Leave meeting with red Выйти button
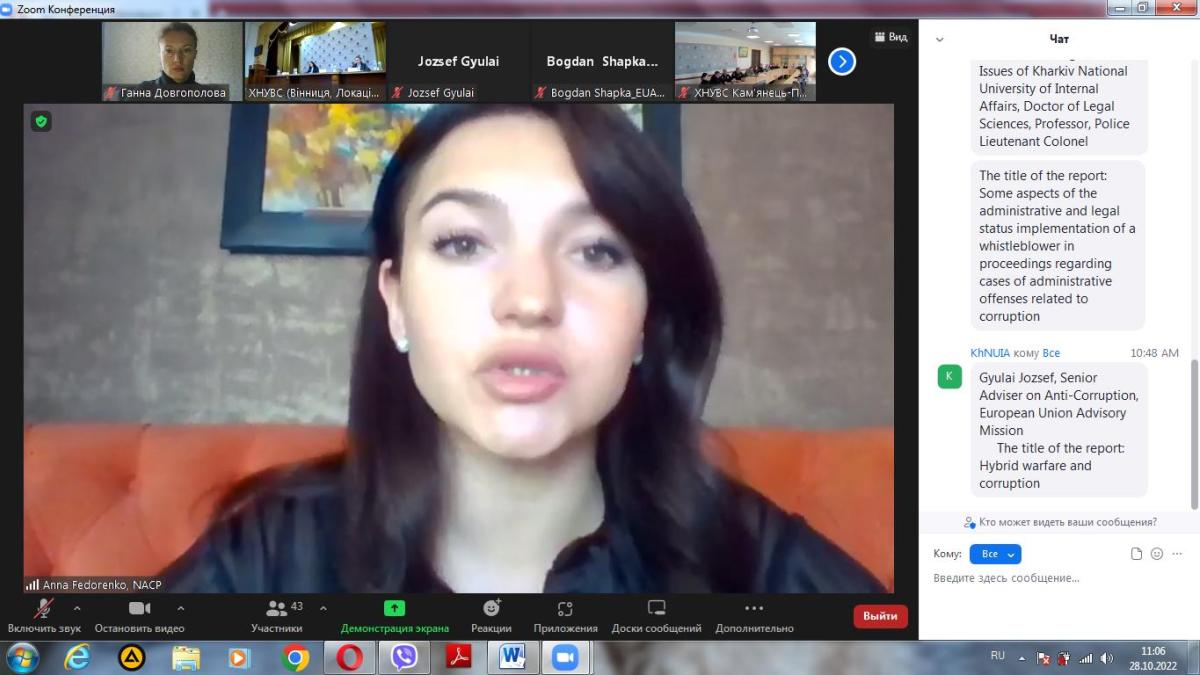1200x675 pixels. pyautogui.click(x=881, y=616)
